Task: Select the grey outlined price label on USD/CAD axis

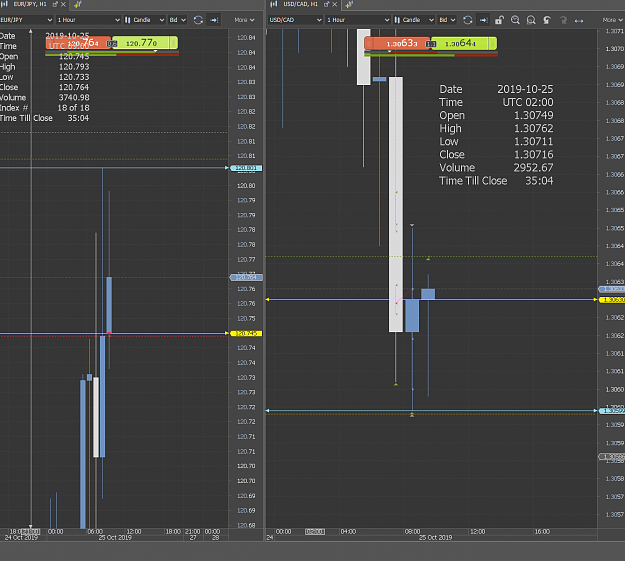Action: [612, 457]
